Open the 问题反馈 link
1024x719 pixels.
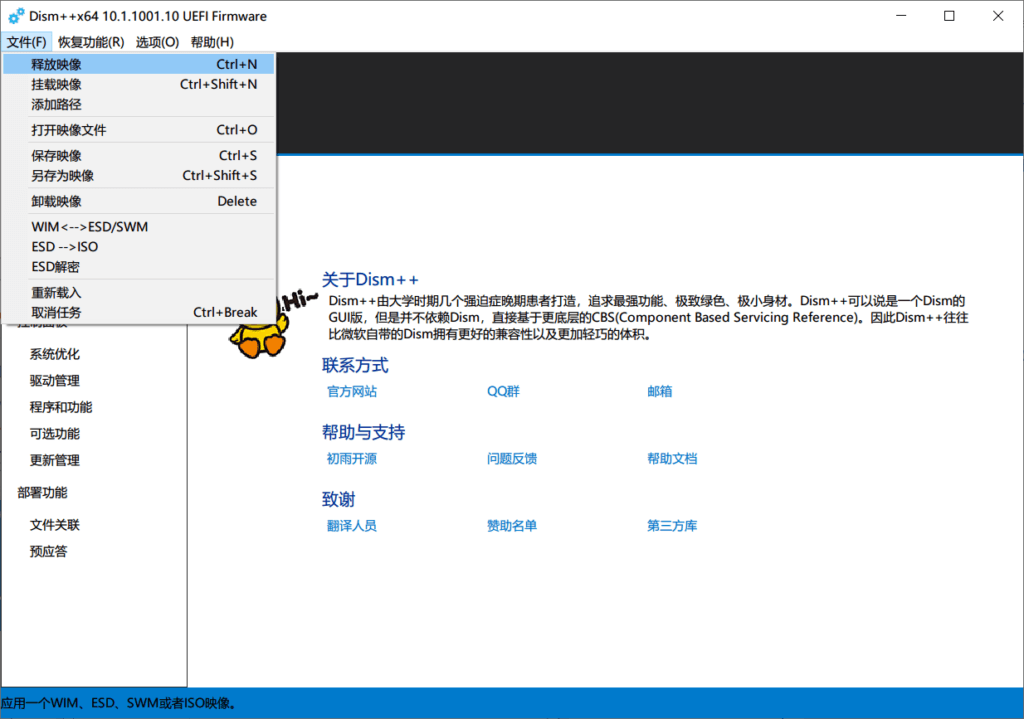click(x=512, y=458)
